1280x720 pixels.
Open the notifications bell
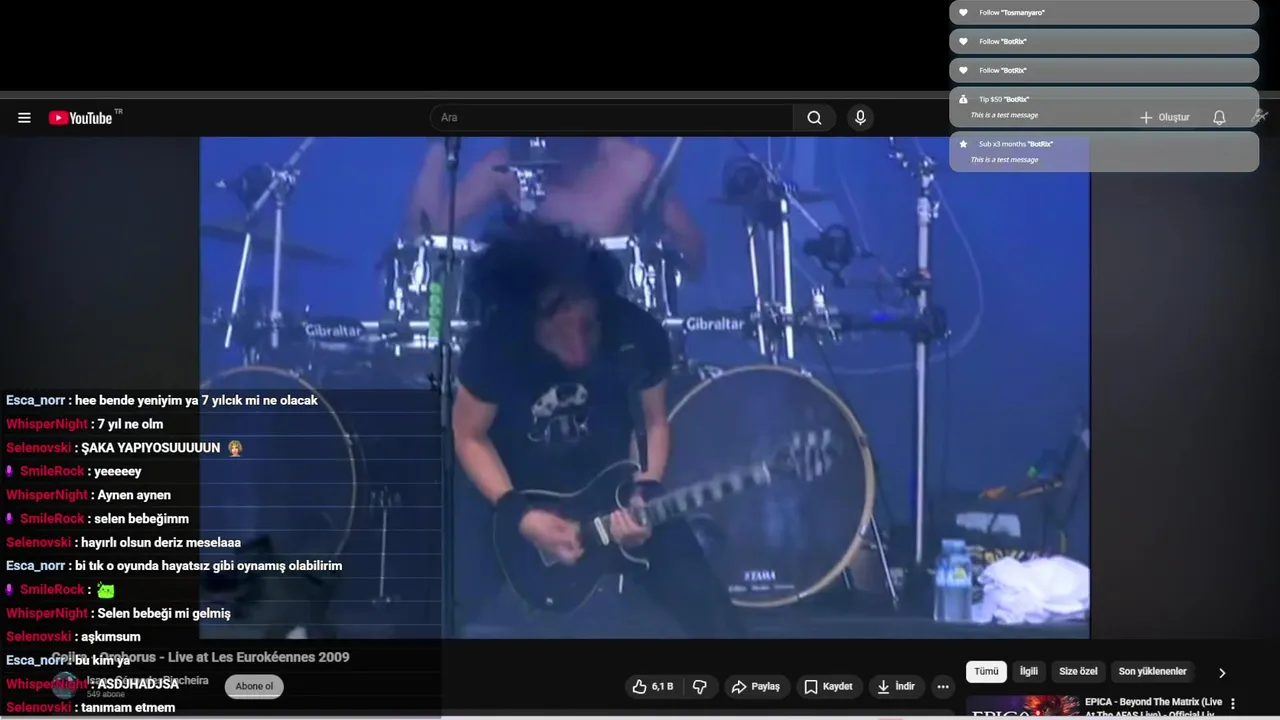[x=1219, y=117]
